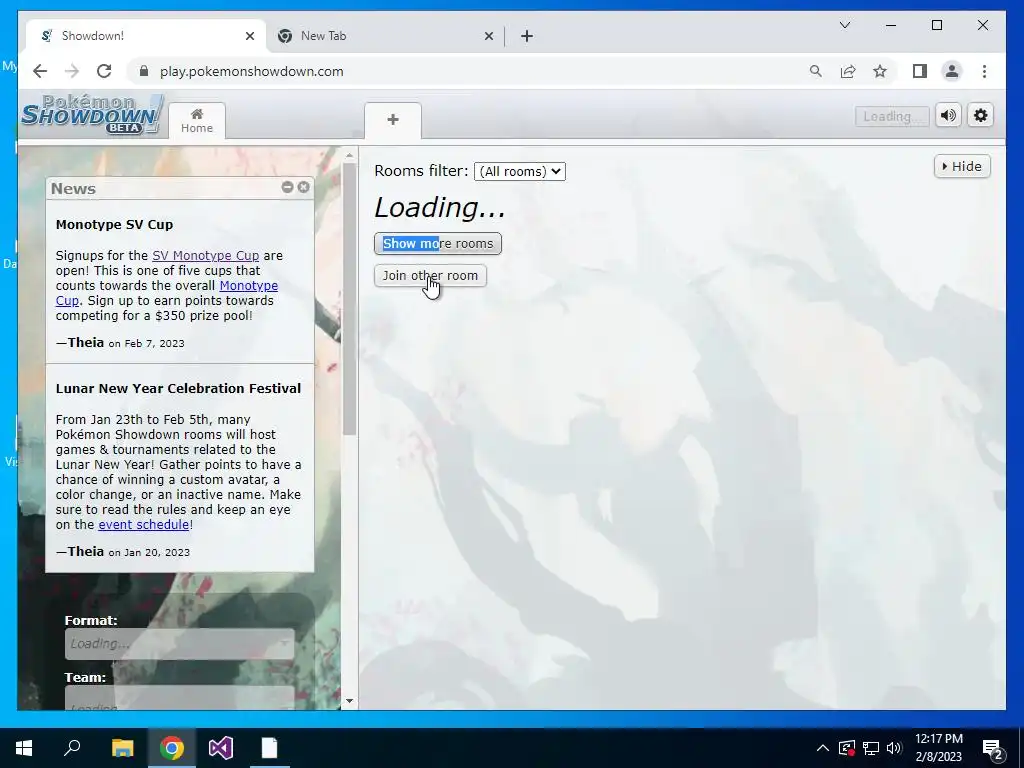Open system volume tray icon
This screenshot has width=1024, height=768.
[894, 748]
